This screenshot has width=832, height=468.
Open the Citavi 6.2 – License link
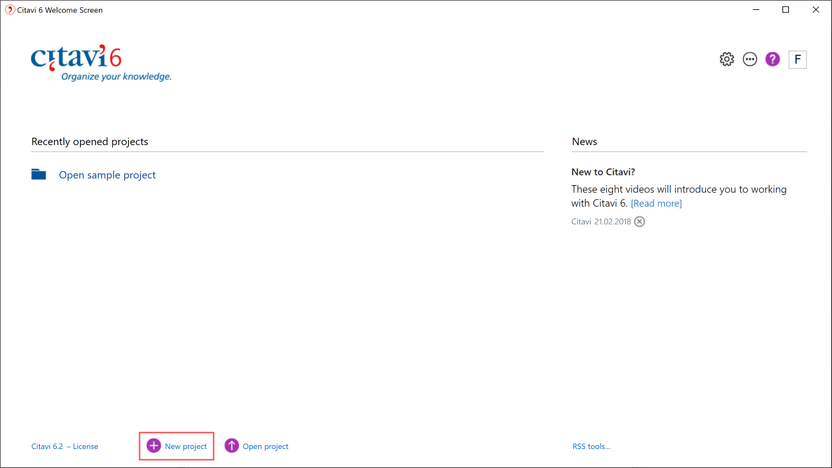tap(65, 446)
